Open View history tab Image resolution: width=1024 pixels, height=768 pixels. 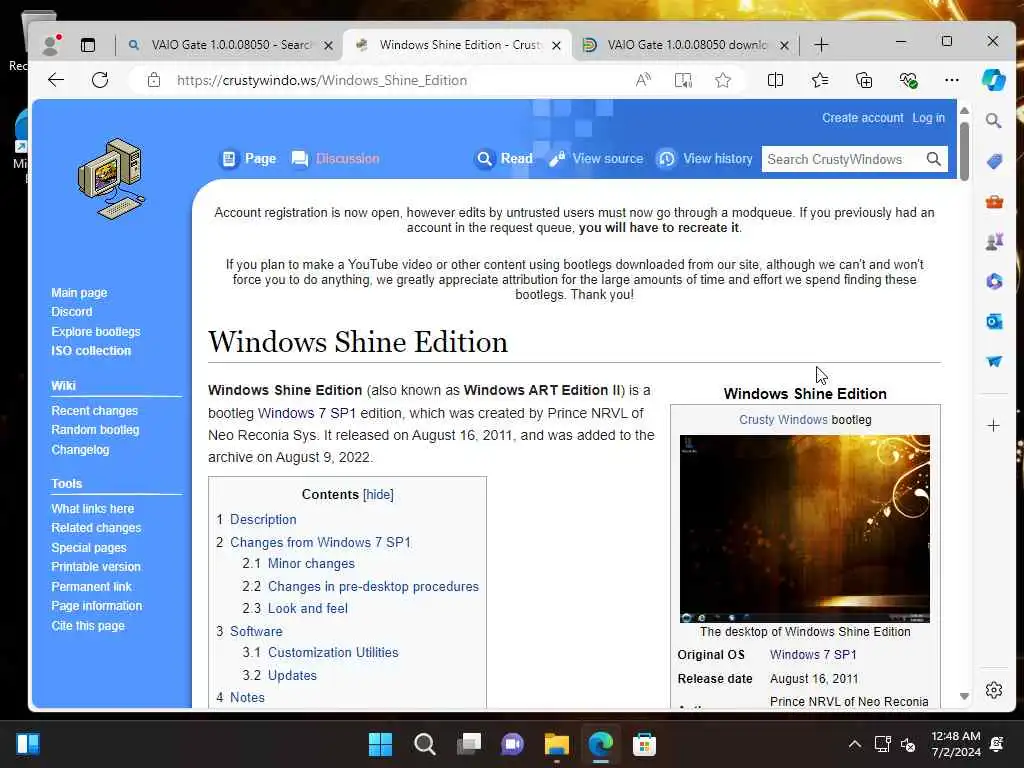(x=705, y=159)
